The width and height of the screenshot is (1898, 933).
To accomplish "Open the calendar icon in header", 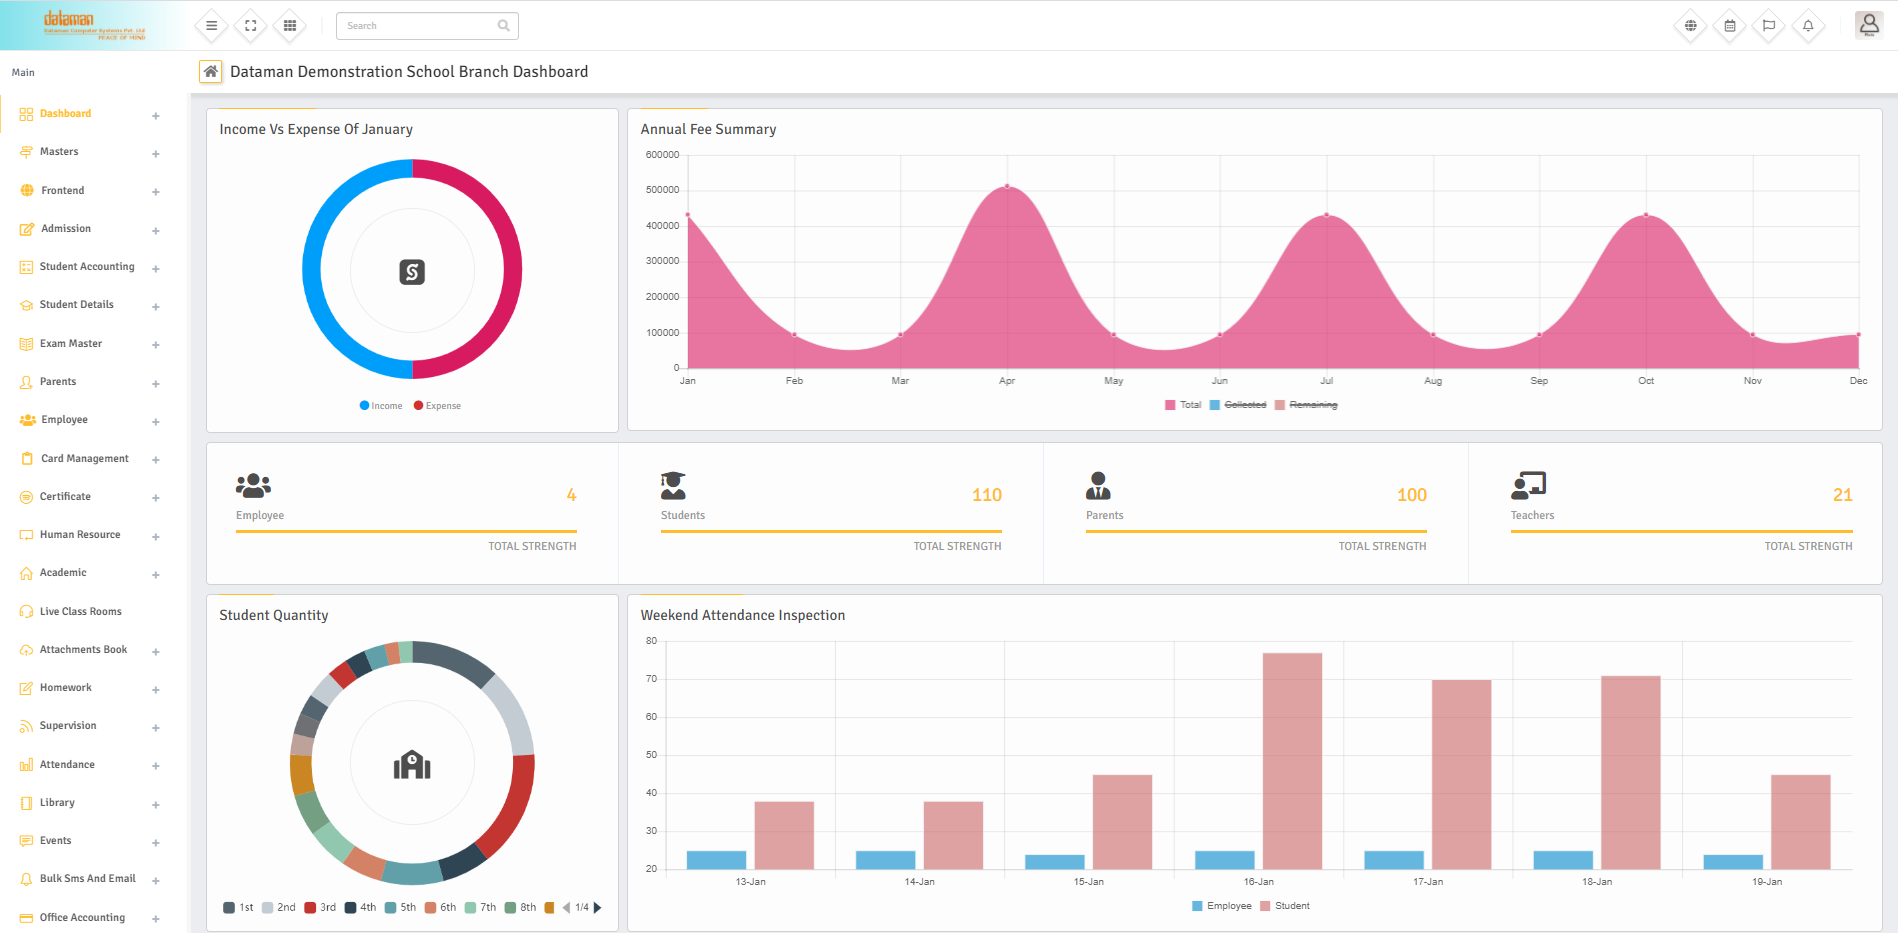I will coord(1729,26).
